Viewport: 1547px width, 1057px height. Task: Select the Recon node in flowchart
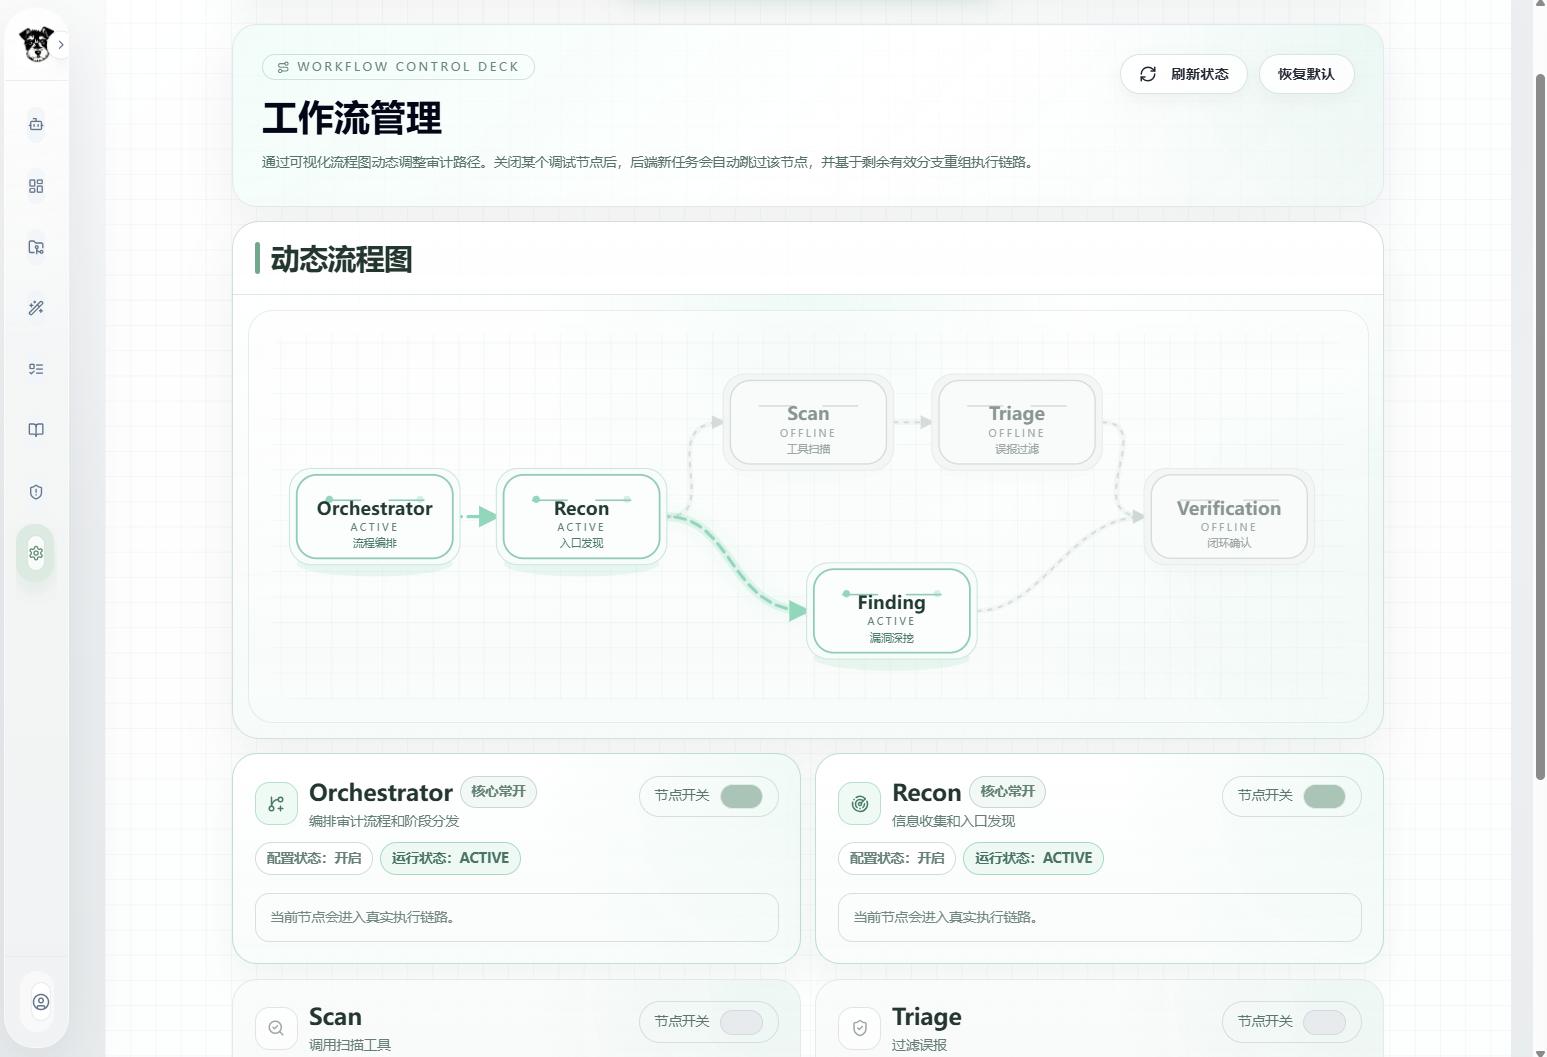point(582,517)
